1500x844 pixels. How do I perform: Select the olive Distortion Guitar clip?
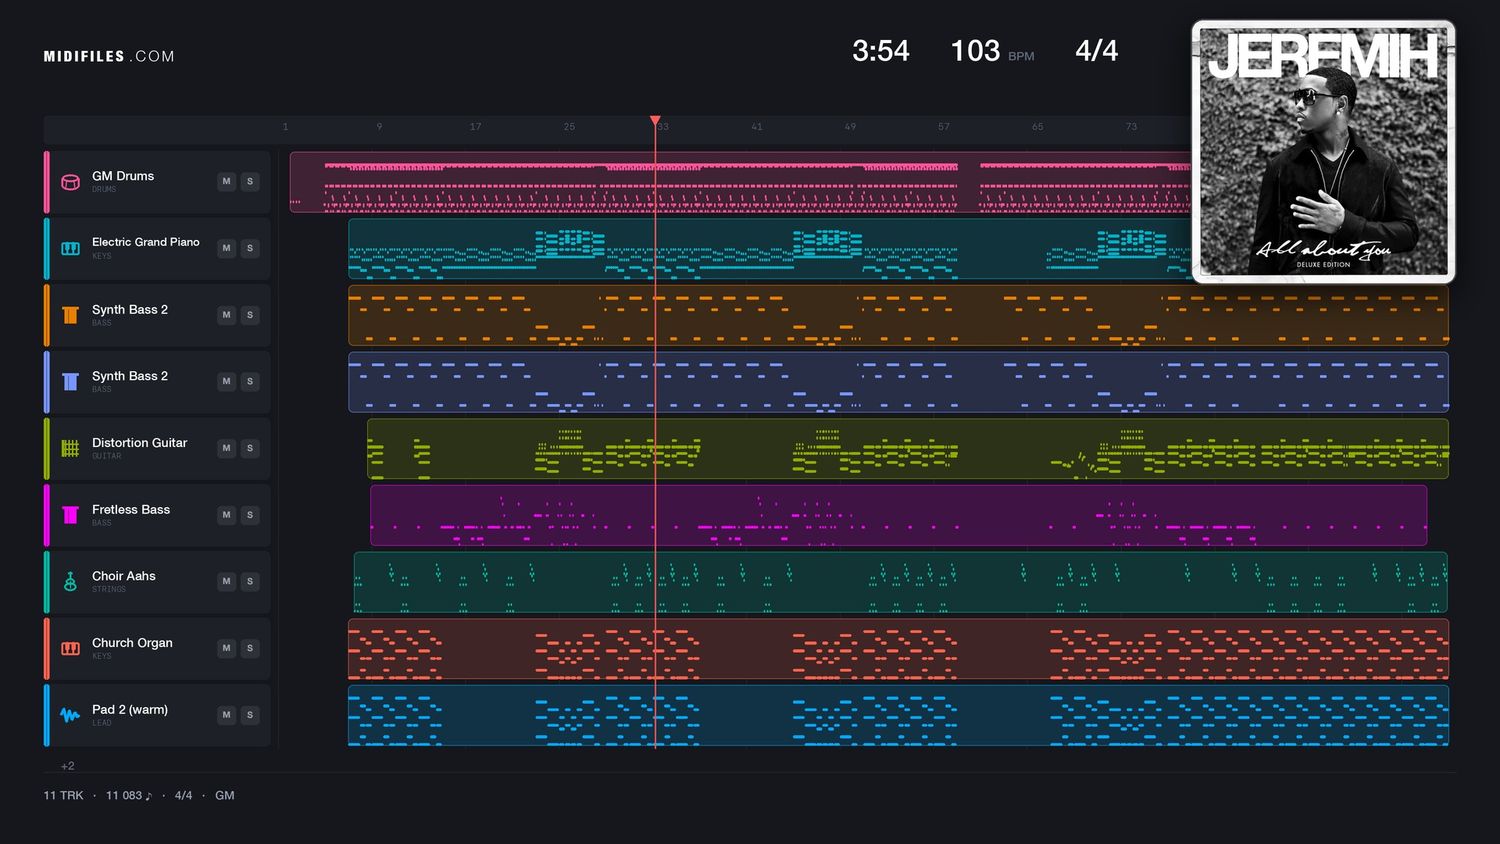[908, 448]
